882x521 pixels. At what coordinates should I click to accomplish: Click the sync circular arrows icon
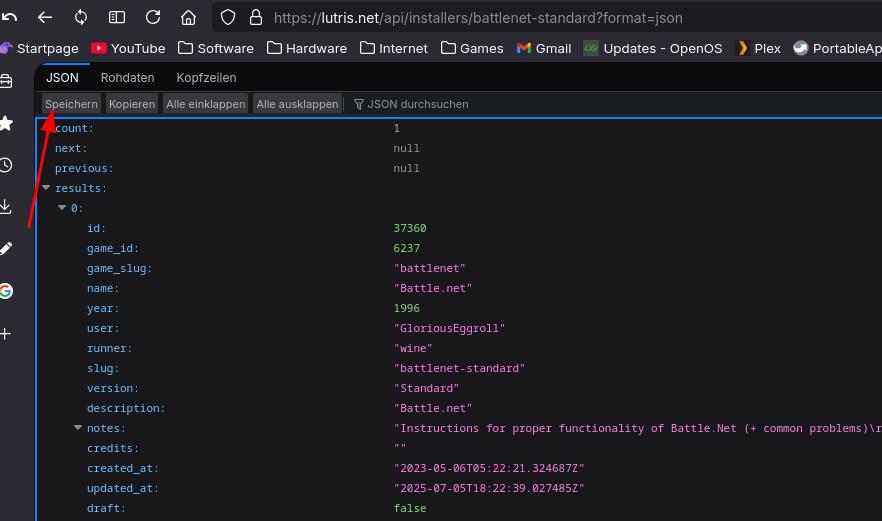point(81,17)
